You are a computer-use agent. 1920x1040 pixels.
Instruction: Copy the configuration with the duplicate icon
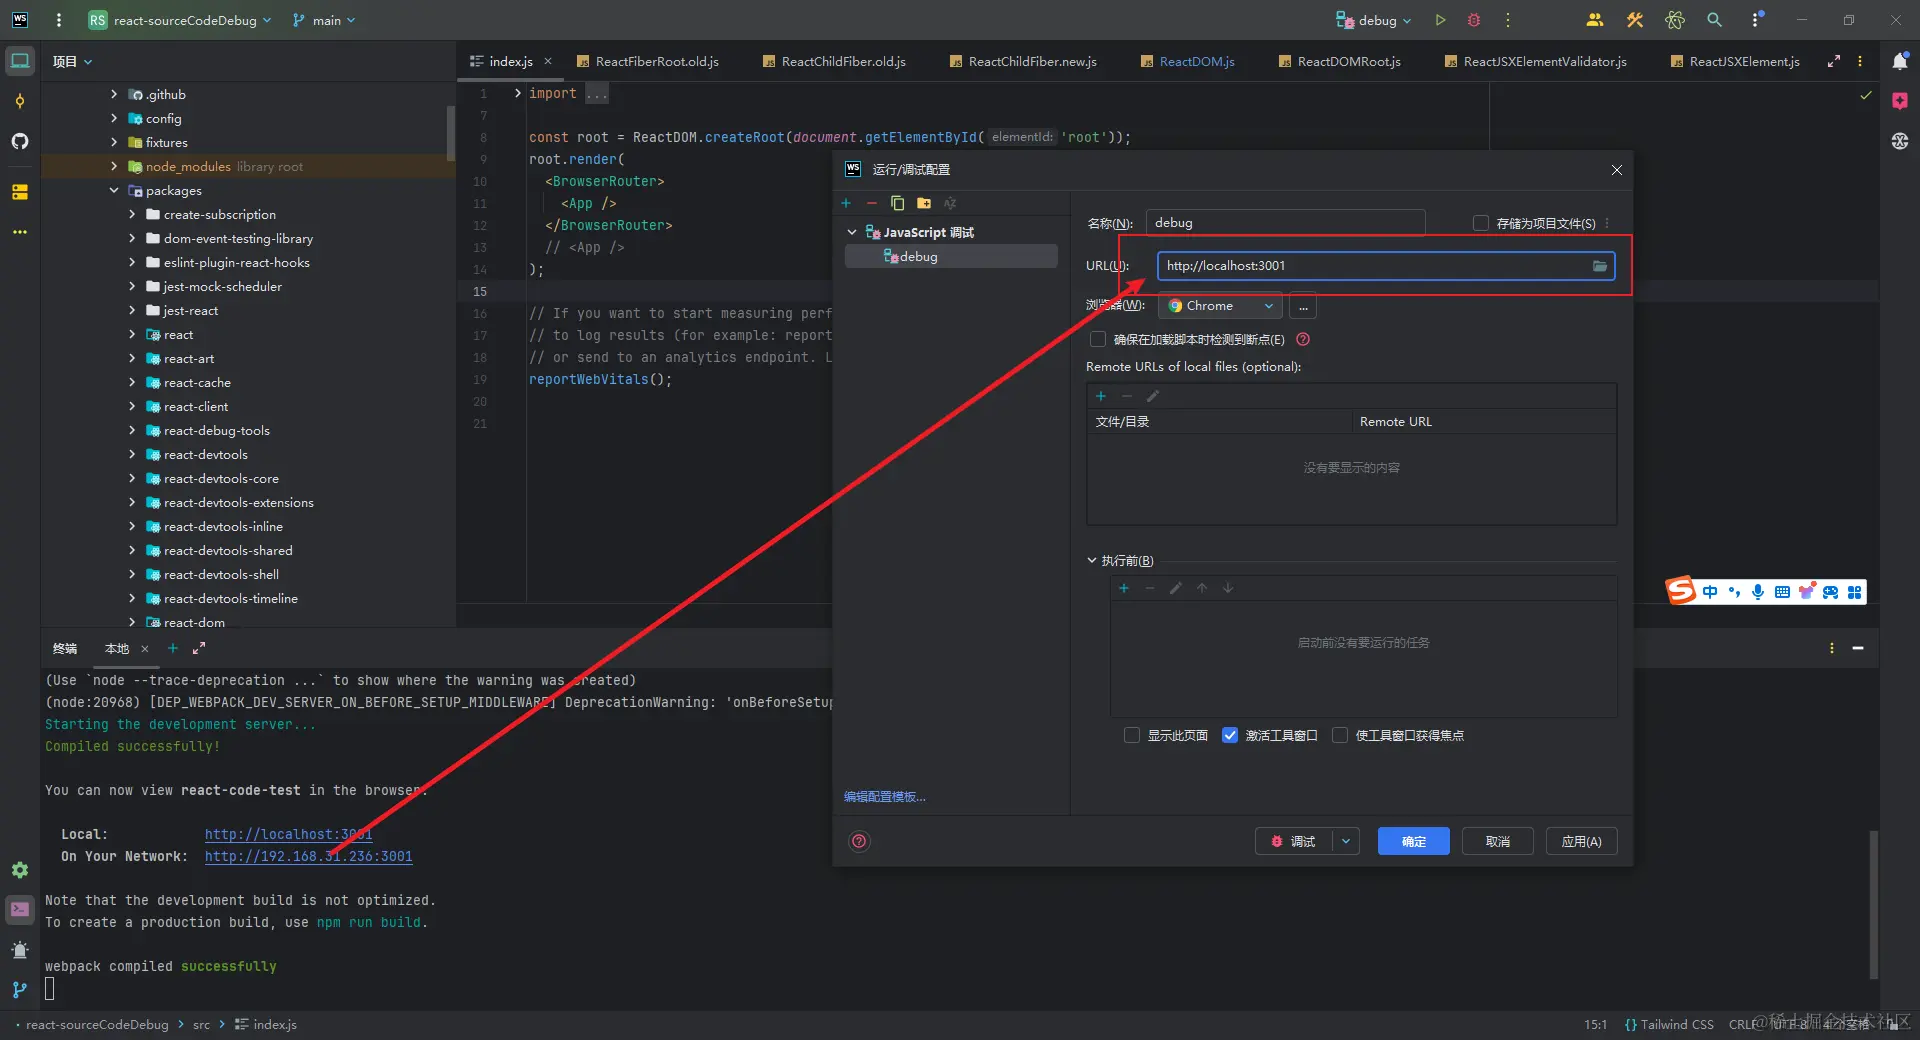pyautogui.click(x=897, y=203)
